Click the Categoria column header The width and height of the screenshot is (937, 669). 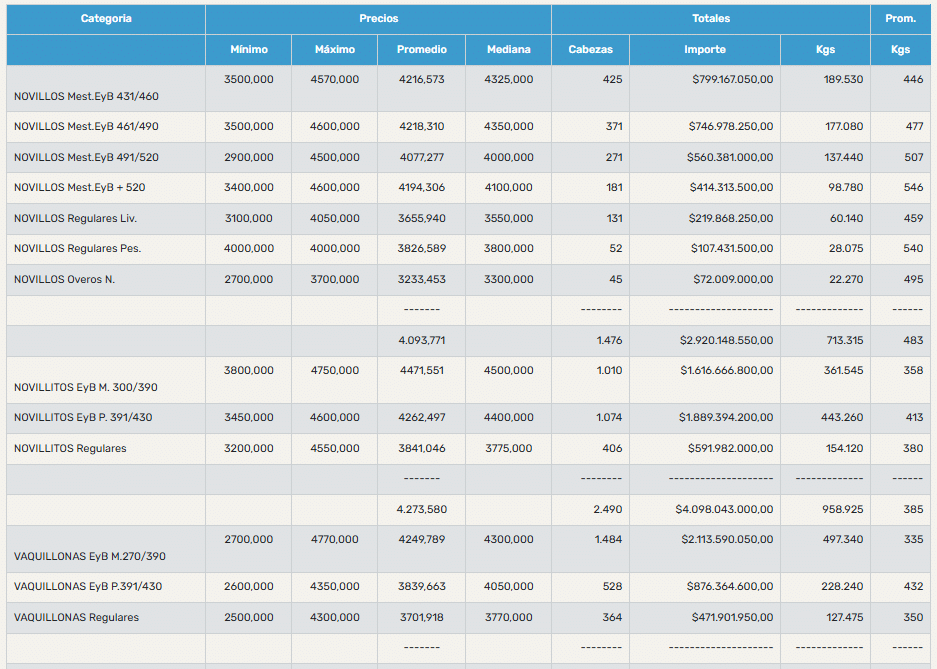pyautogui.click(x=106, y=19)
